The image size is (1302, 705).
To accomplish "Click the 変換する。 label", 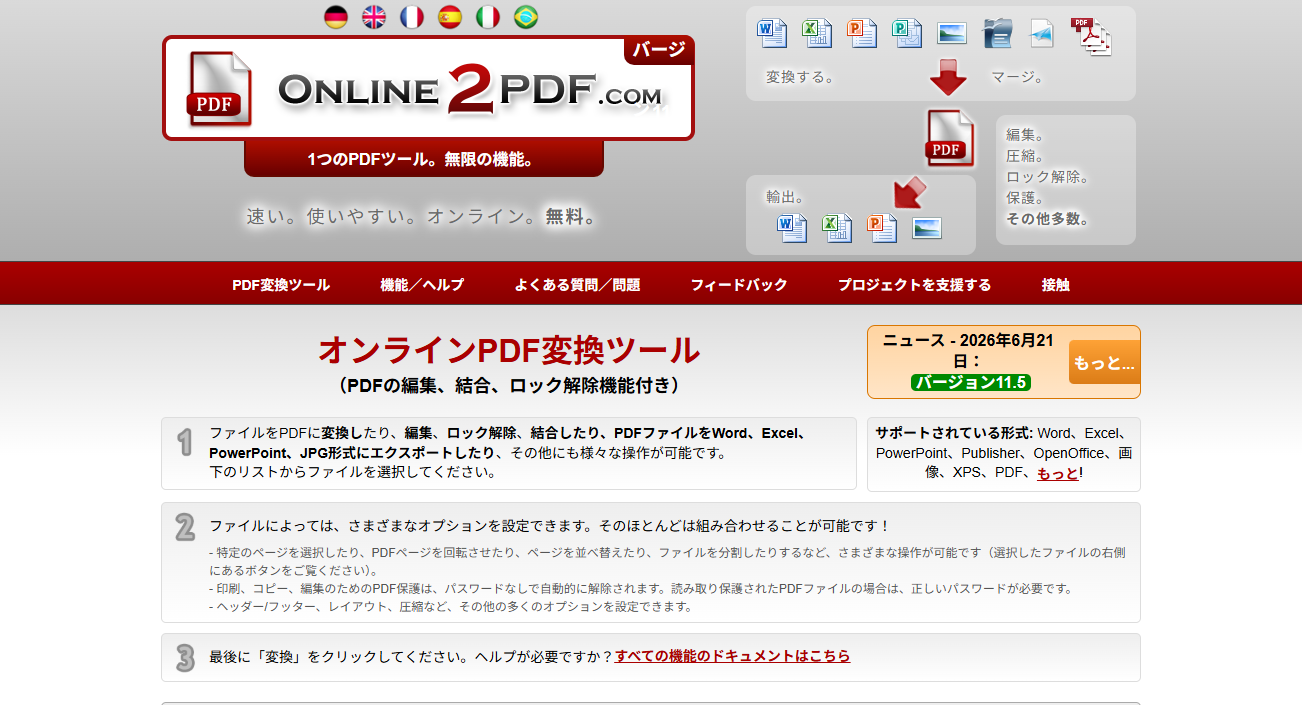I will click(x=800, y=77).
